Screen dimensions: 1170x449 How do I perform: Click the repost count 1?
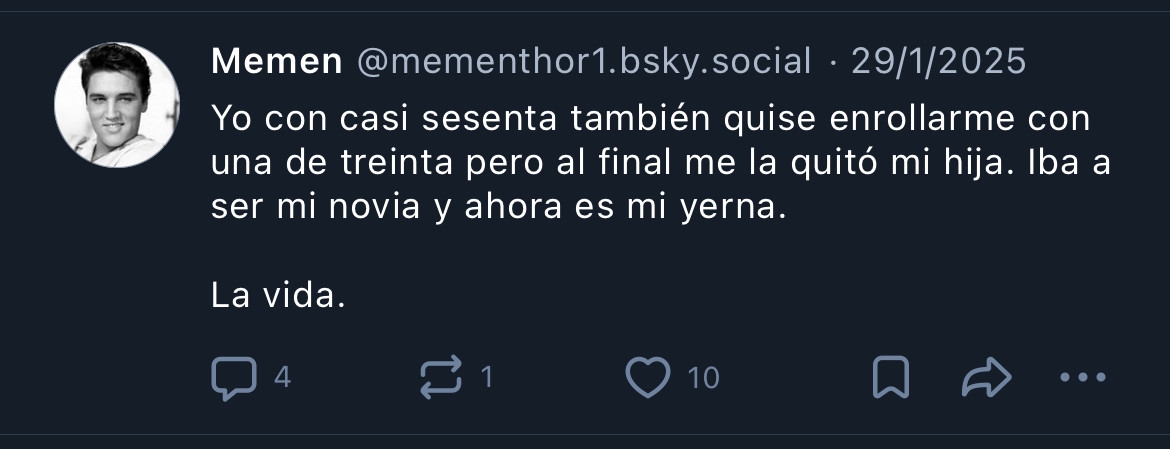pos(487,378)
